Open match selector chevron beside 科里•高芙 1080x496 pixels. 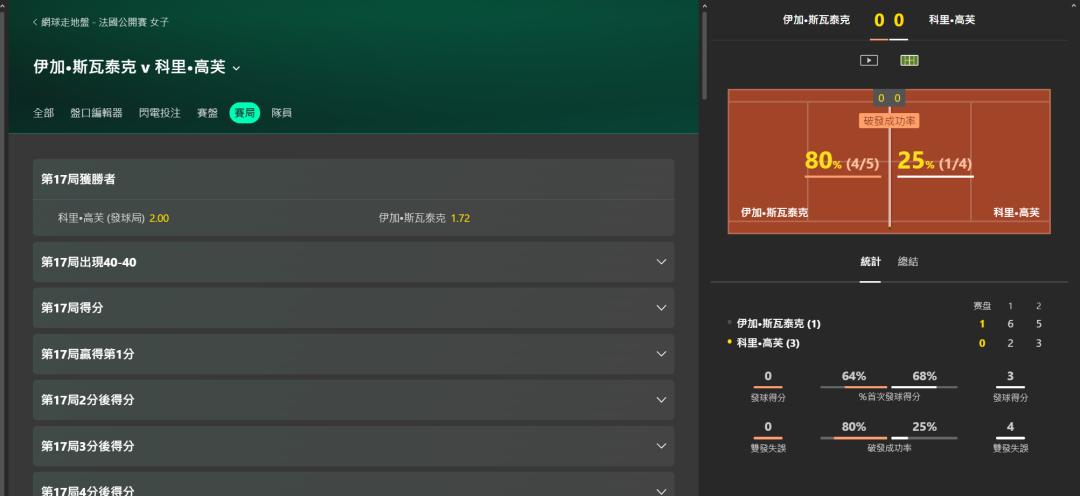pyautogui.click(x=237, y=69)
